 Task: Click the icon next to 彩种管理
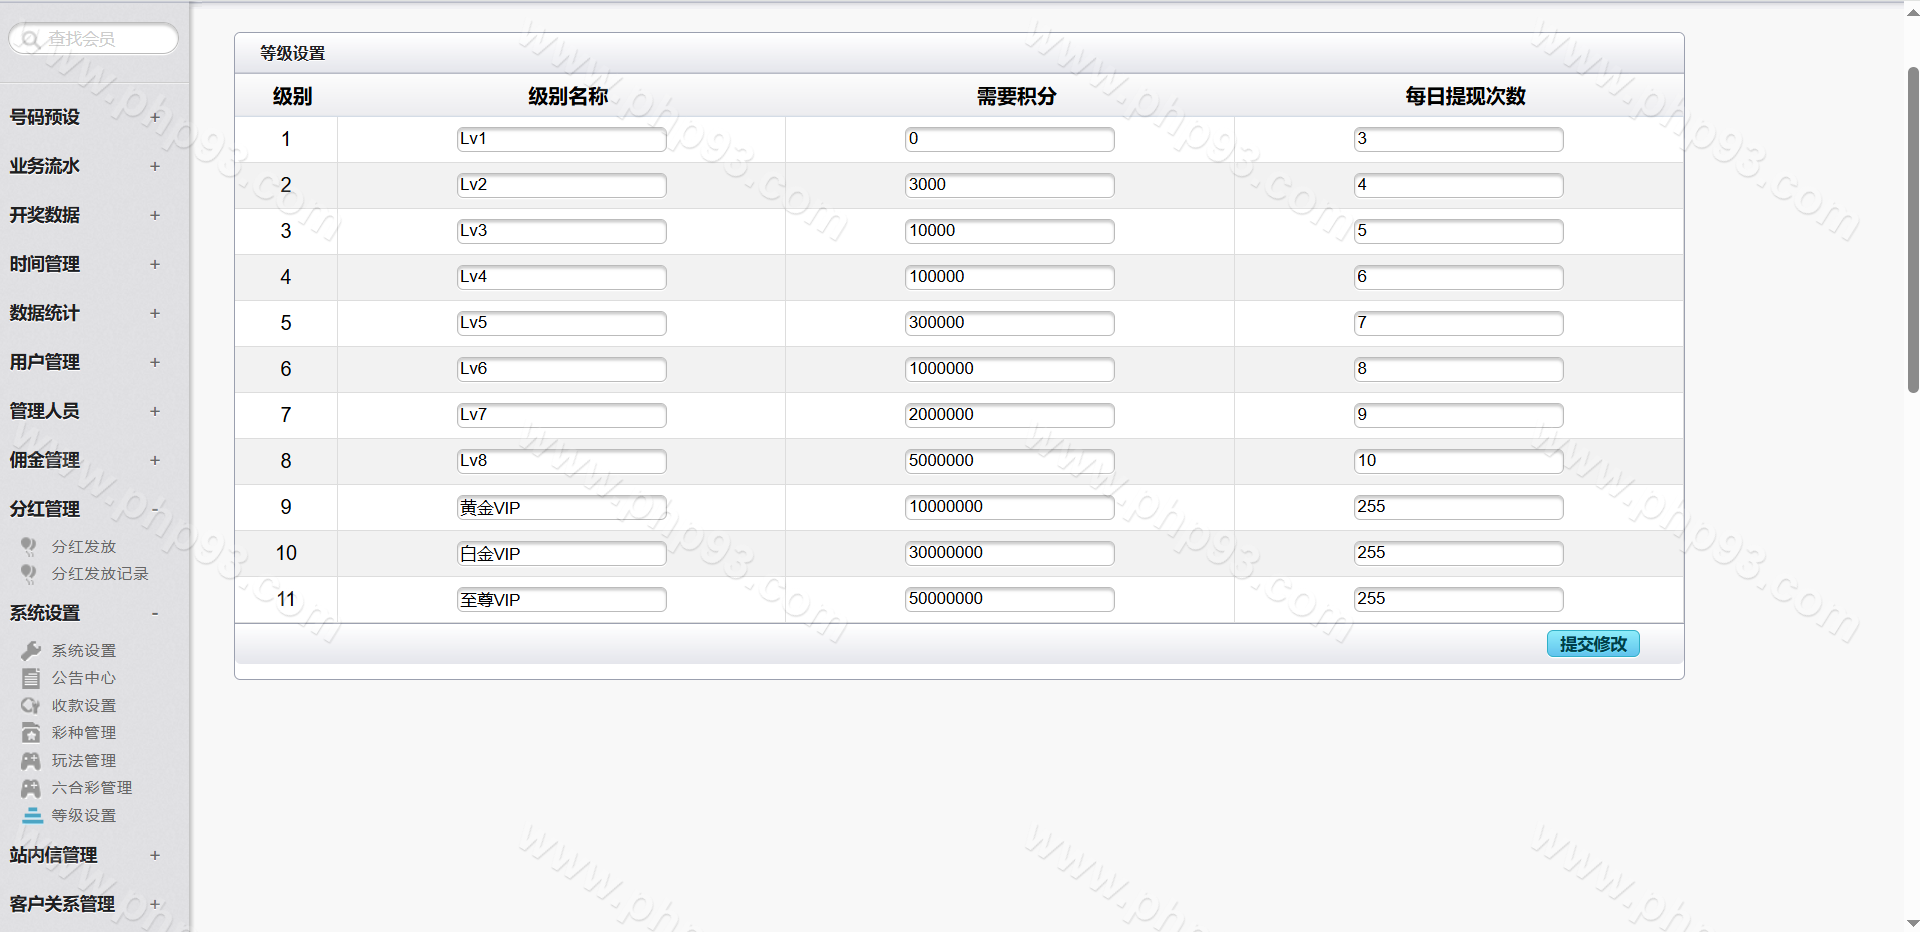tap(31, 733)
